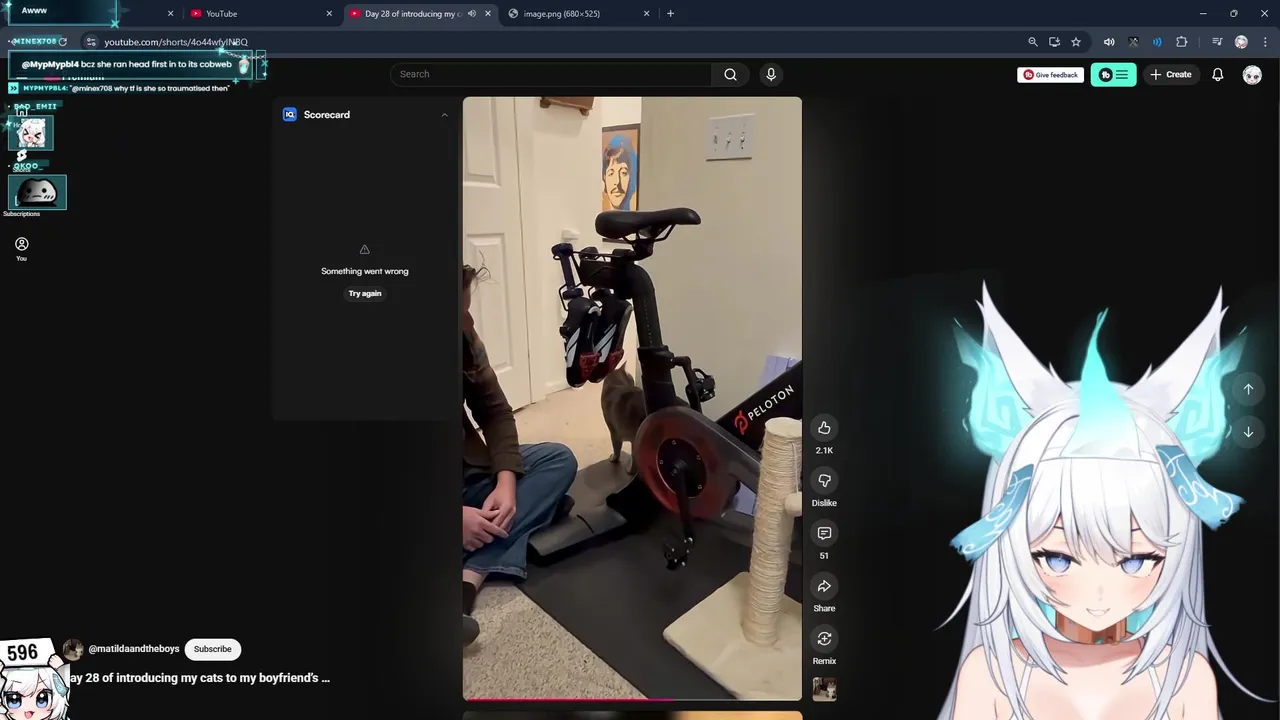The image size is (1280, 720).
Task: Open the site information icon beside the URL
Action: point(90,42)
